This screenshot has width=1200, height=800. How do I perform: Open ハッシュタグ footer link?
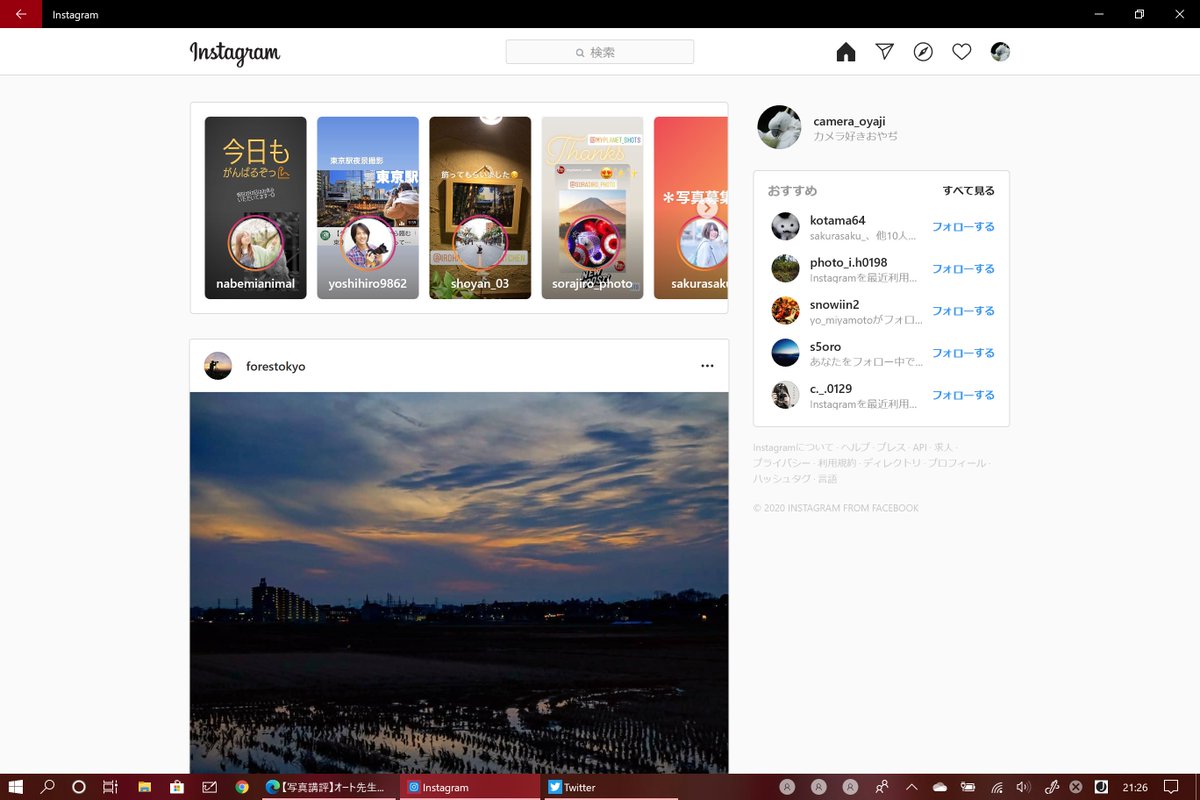(x=781, y=479)
